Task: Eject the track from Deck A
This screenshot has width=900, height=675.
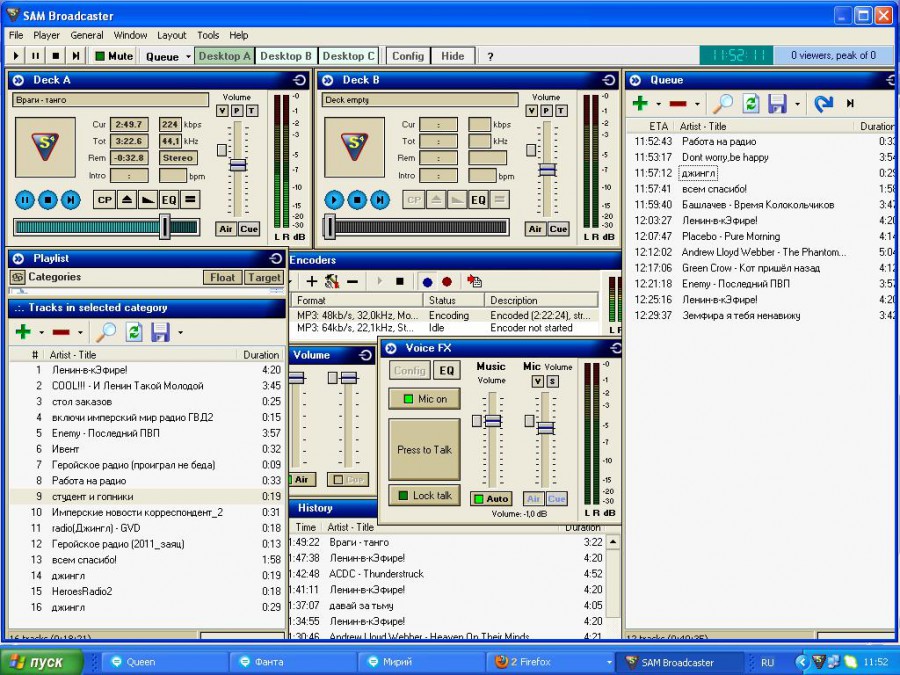Action: click(126, 200)
